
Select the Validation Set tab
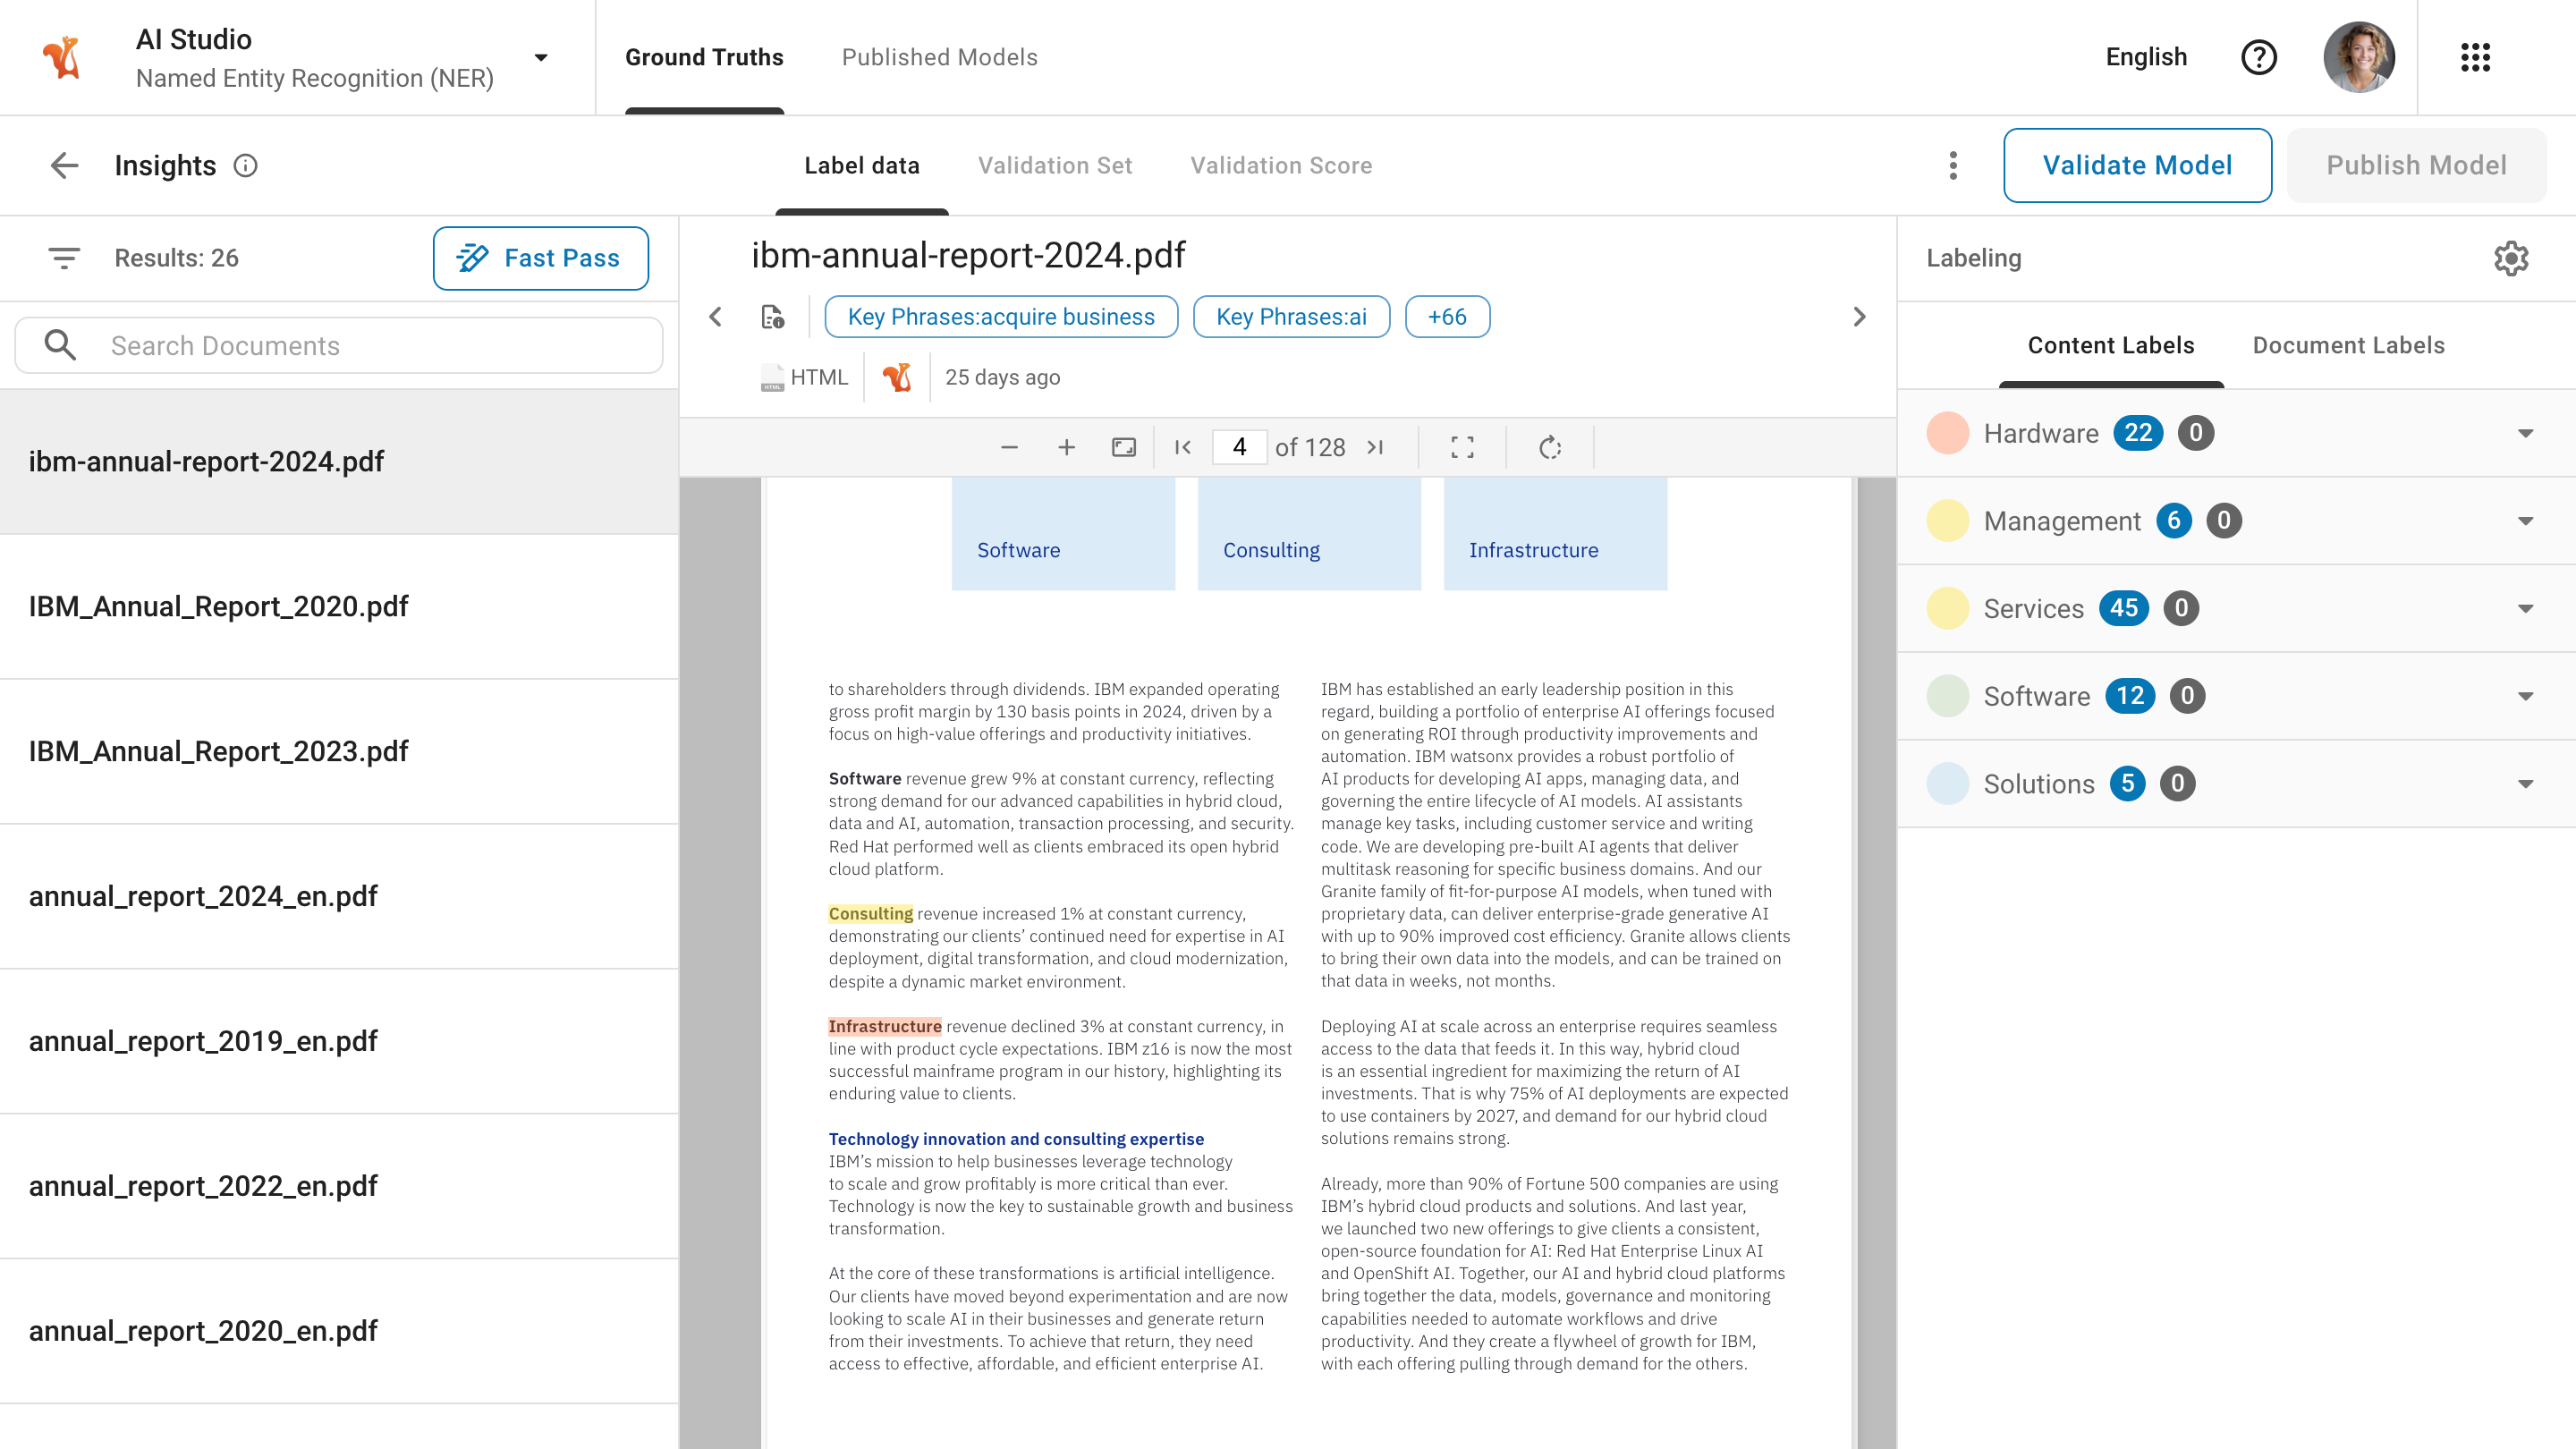tap(1055, 165)
